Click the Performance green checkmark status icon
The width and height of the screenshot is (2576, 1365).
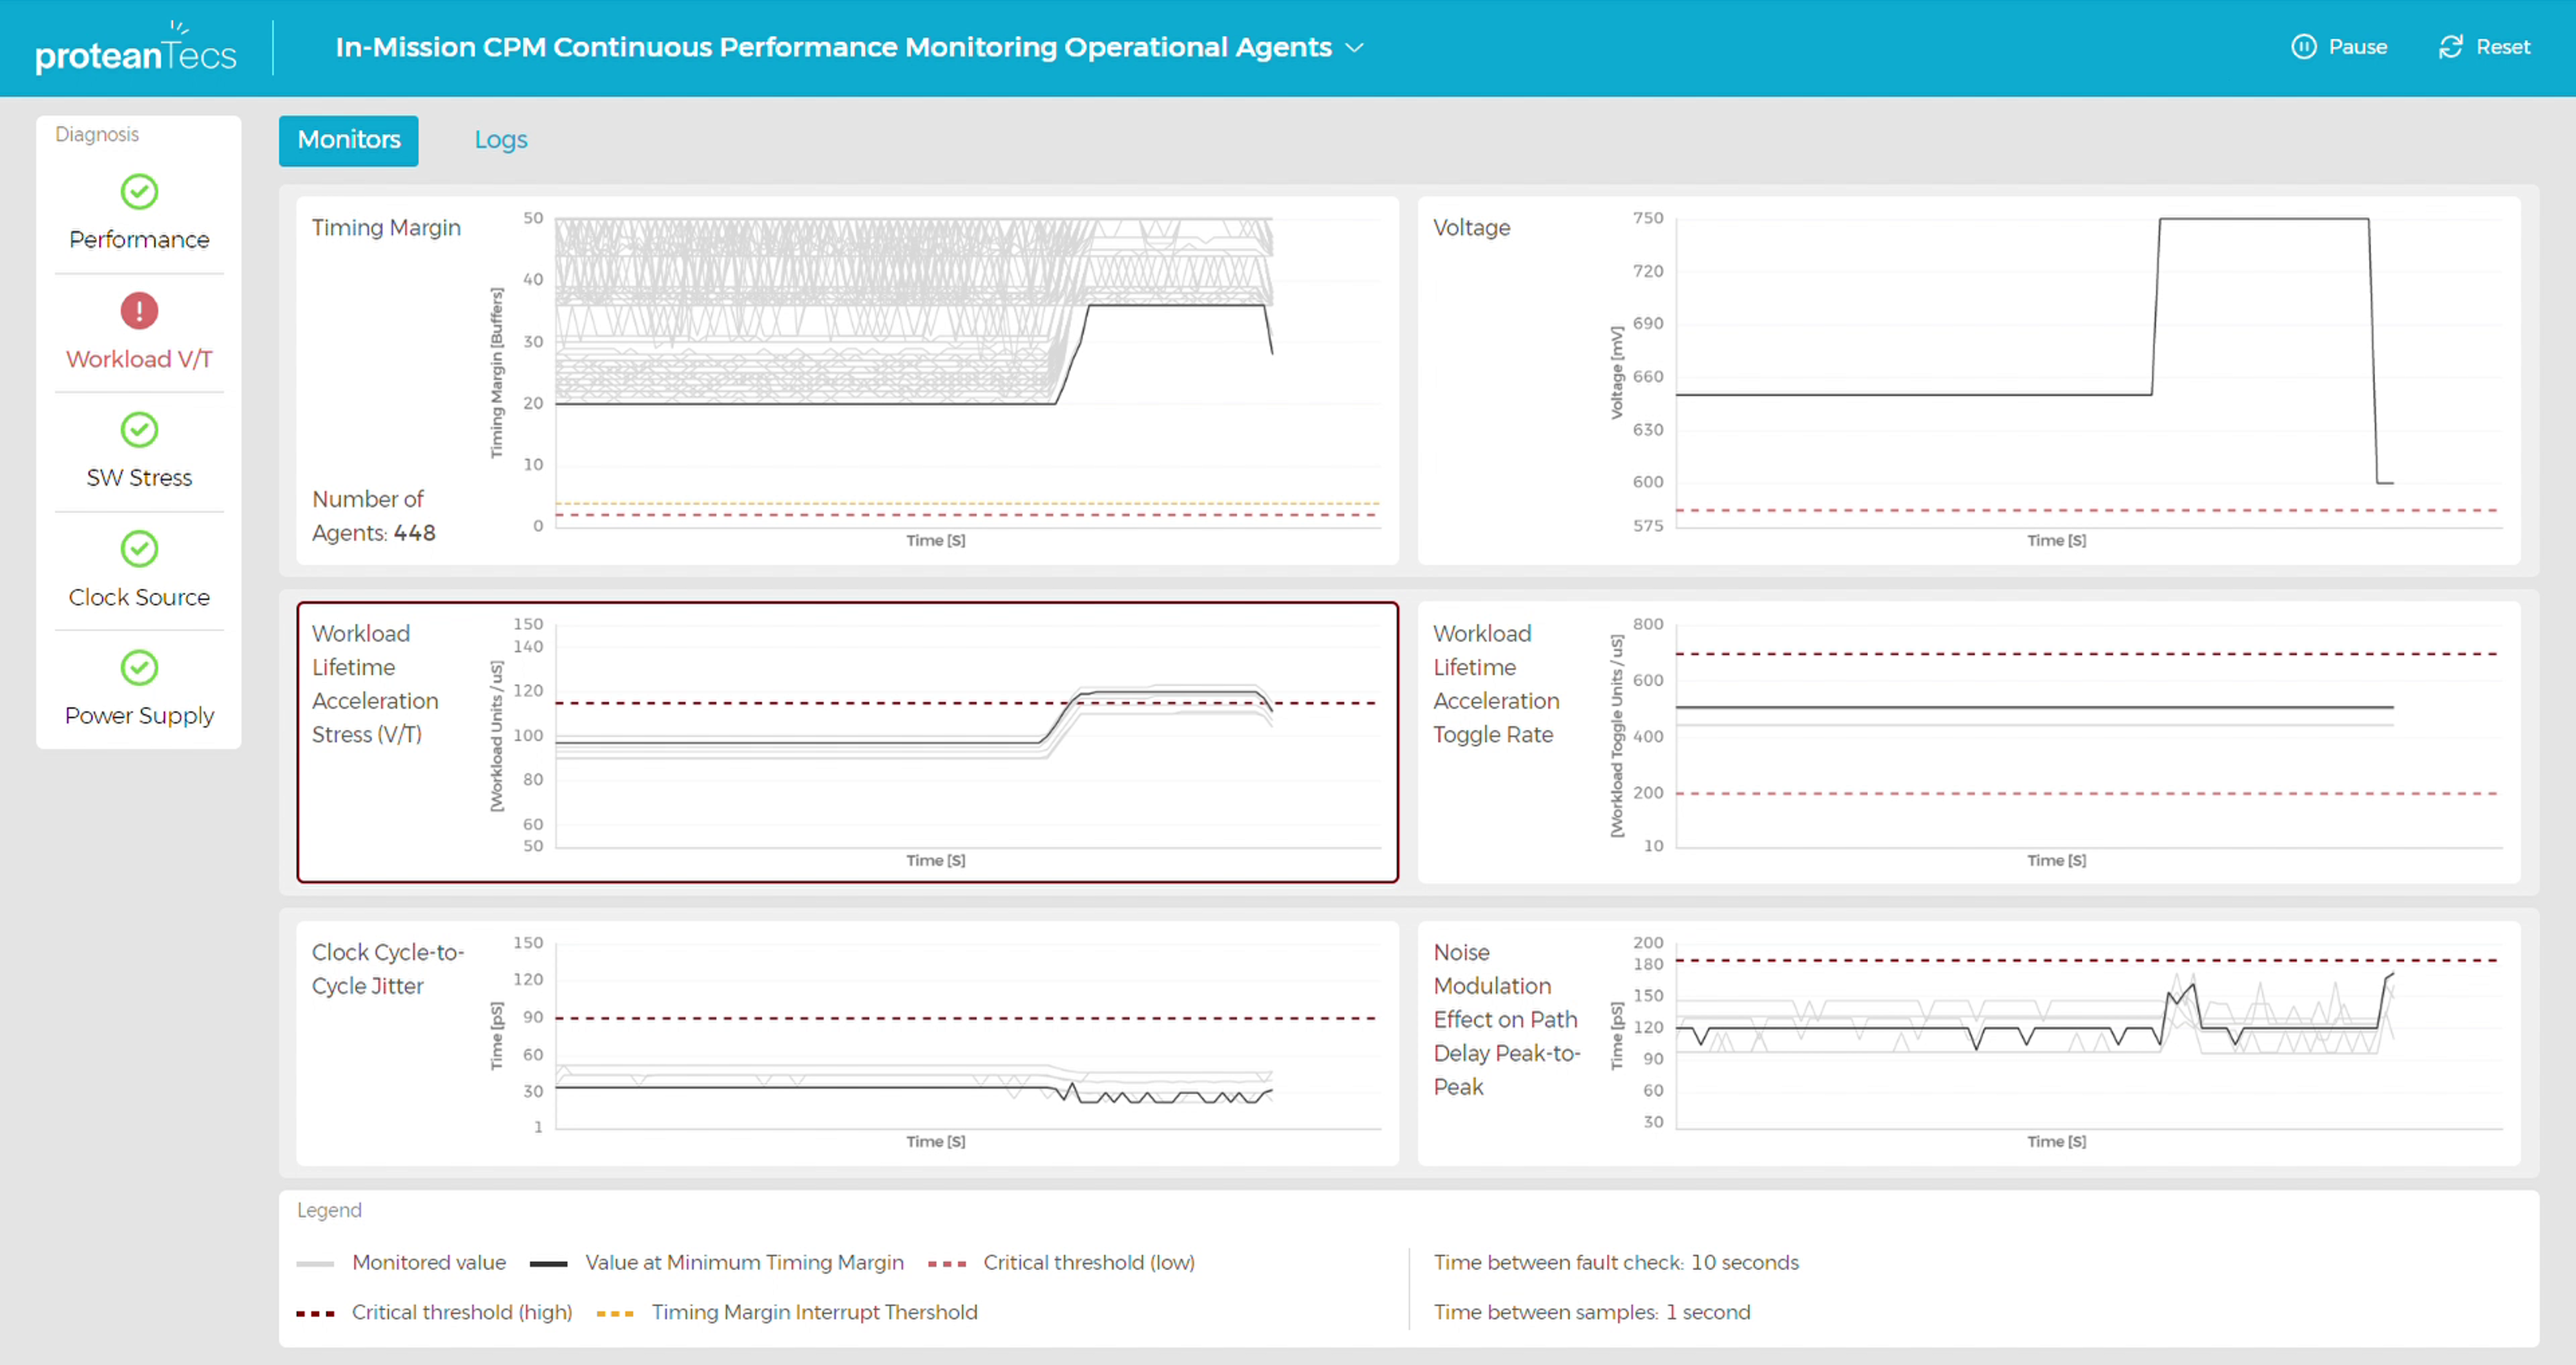click(x=139, y=191)
